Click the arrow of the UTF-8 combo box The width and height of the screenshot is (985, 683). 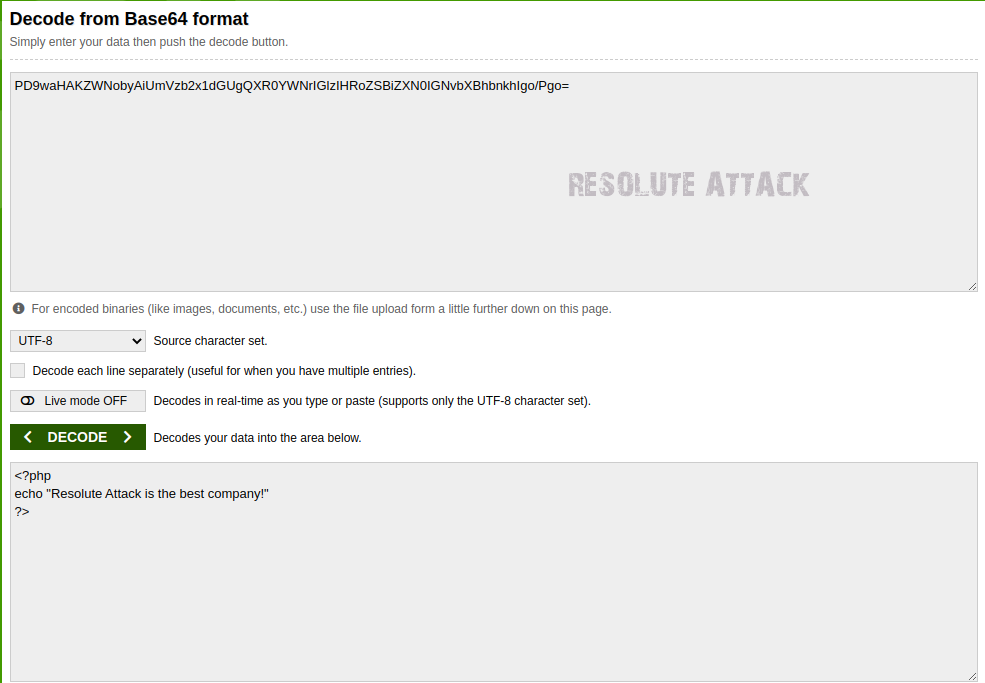(137, 341)
